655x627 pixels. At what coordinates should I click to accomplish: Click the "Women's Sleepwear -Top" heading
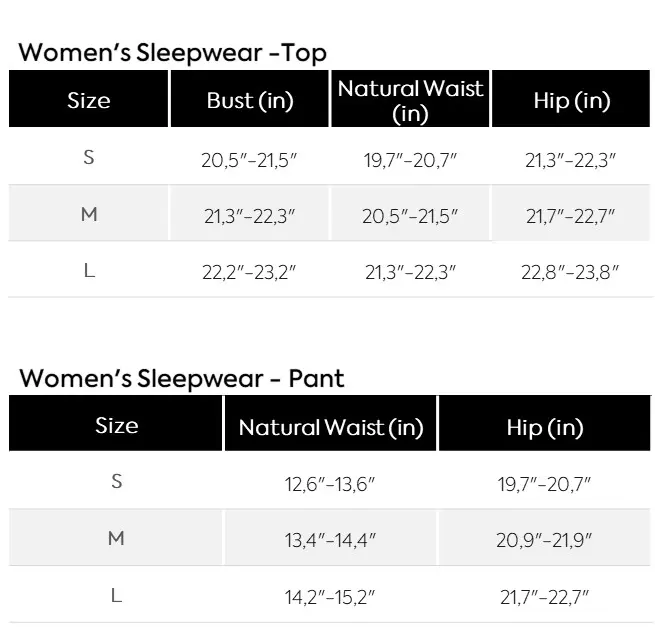click(x=173, y=53)
